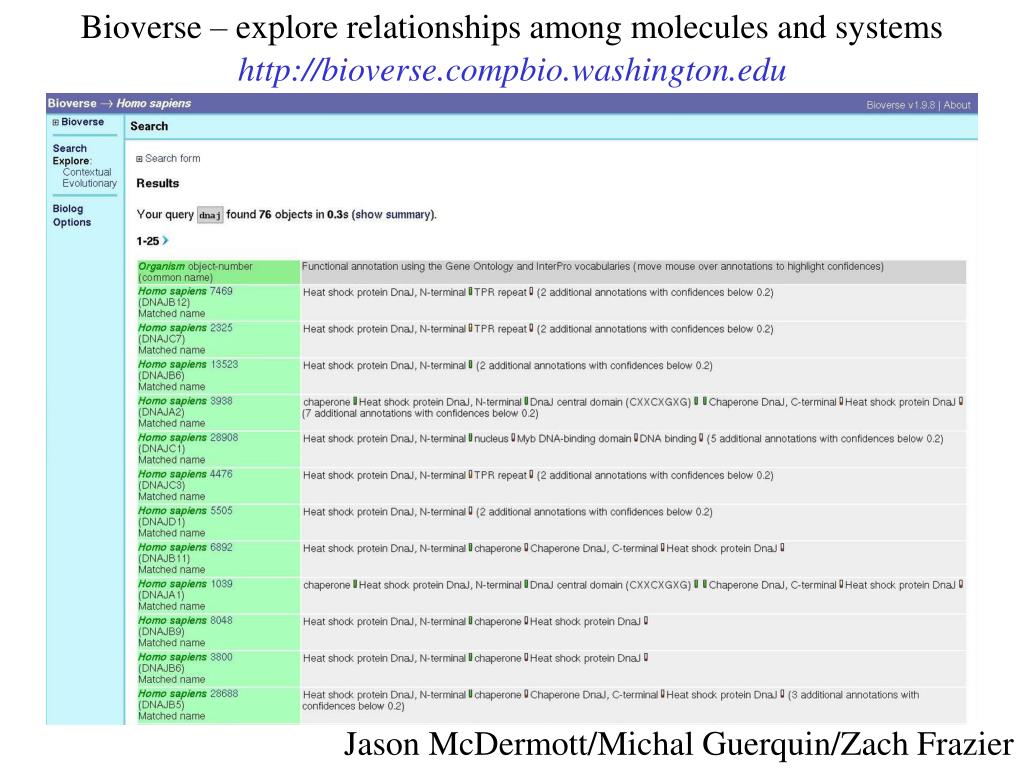The height and width of the screenshot is (768, 1024).
Task: Click the Bioverse v1.9.8 version text
Action: click(x=901, y=105)
